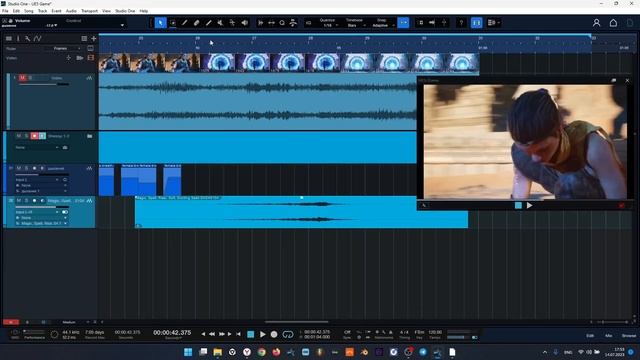Open the Input L+R dropdown

click(37, 212)
